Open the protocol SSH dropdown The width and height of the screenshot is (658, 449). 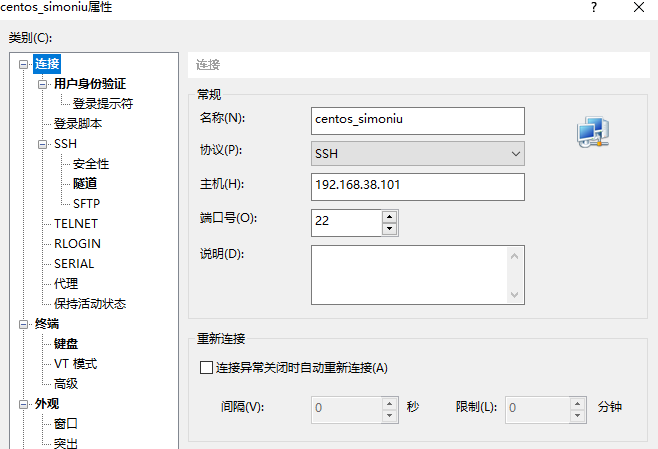418,153
